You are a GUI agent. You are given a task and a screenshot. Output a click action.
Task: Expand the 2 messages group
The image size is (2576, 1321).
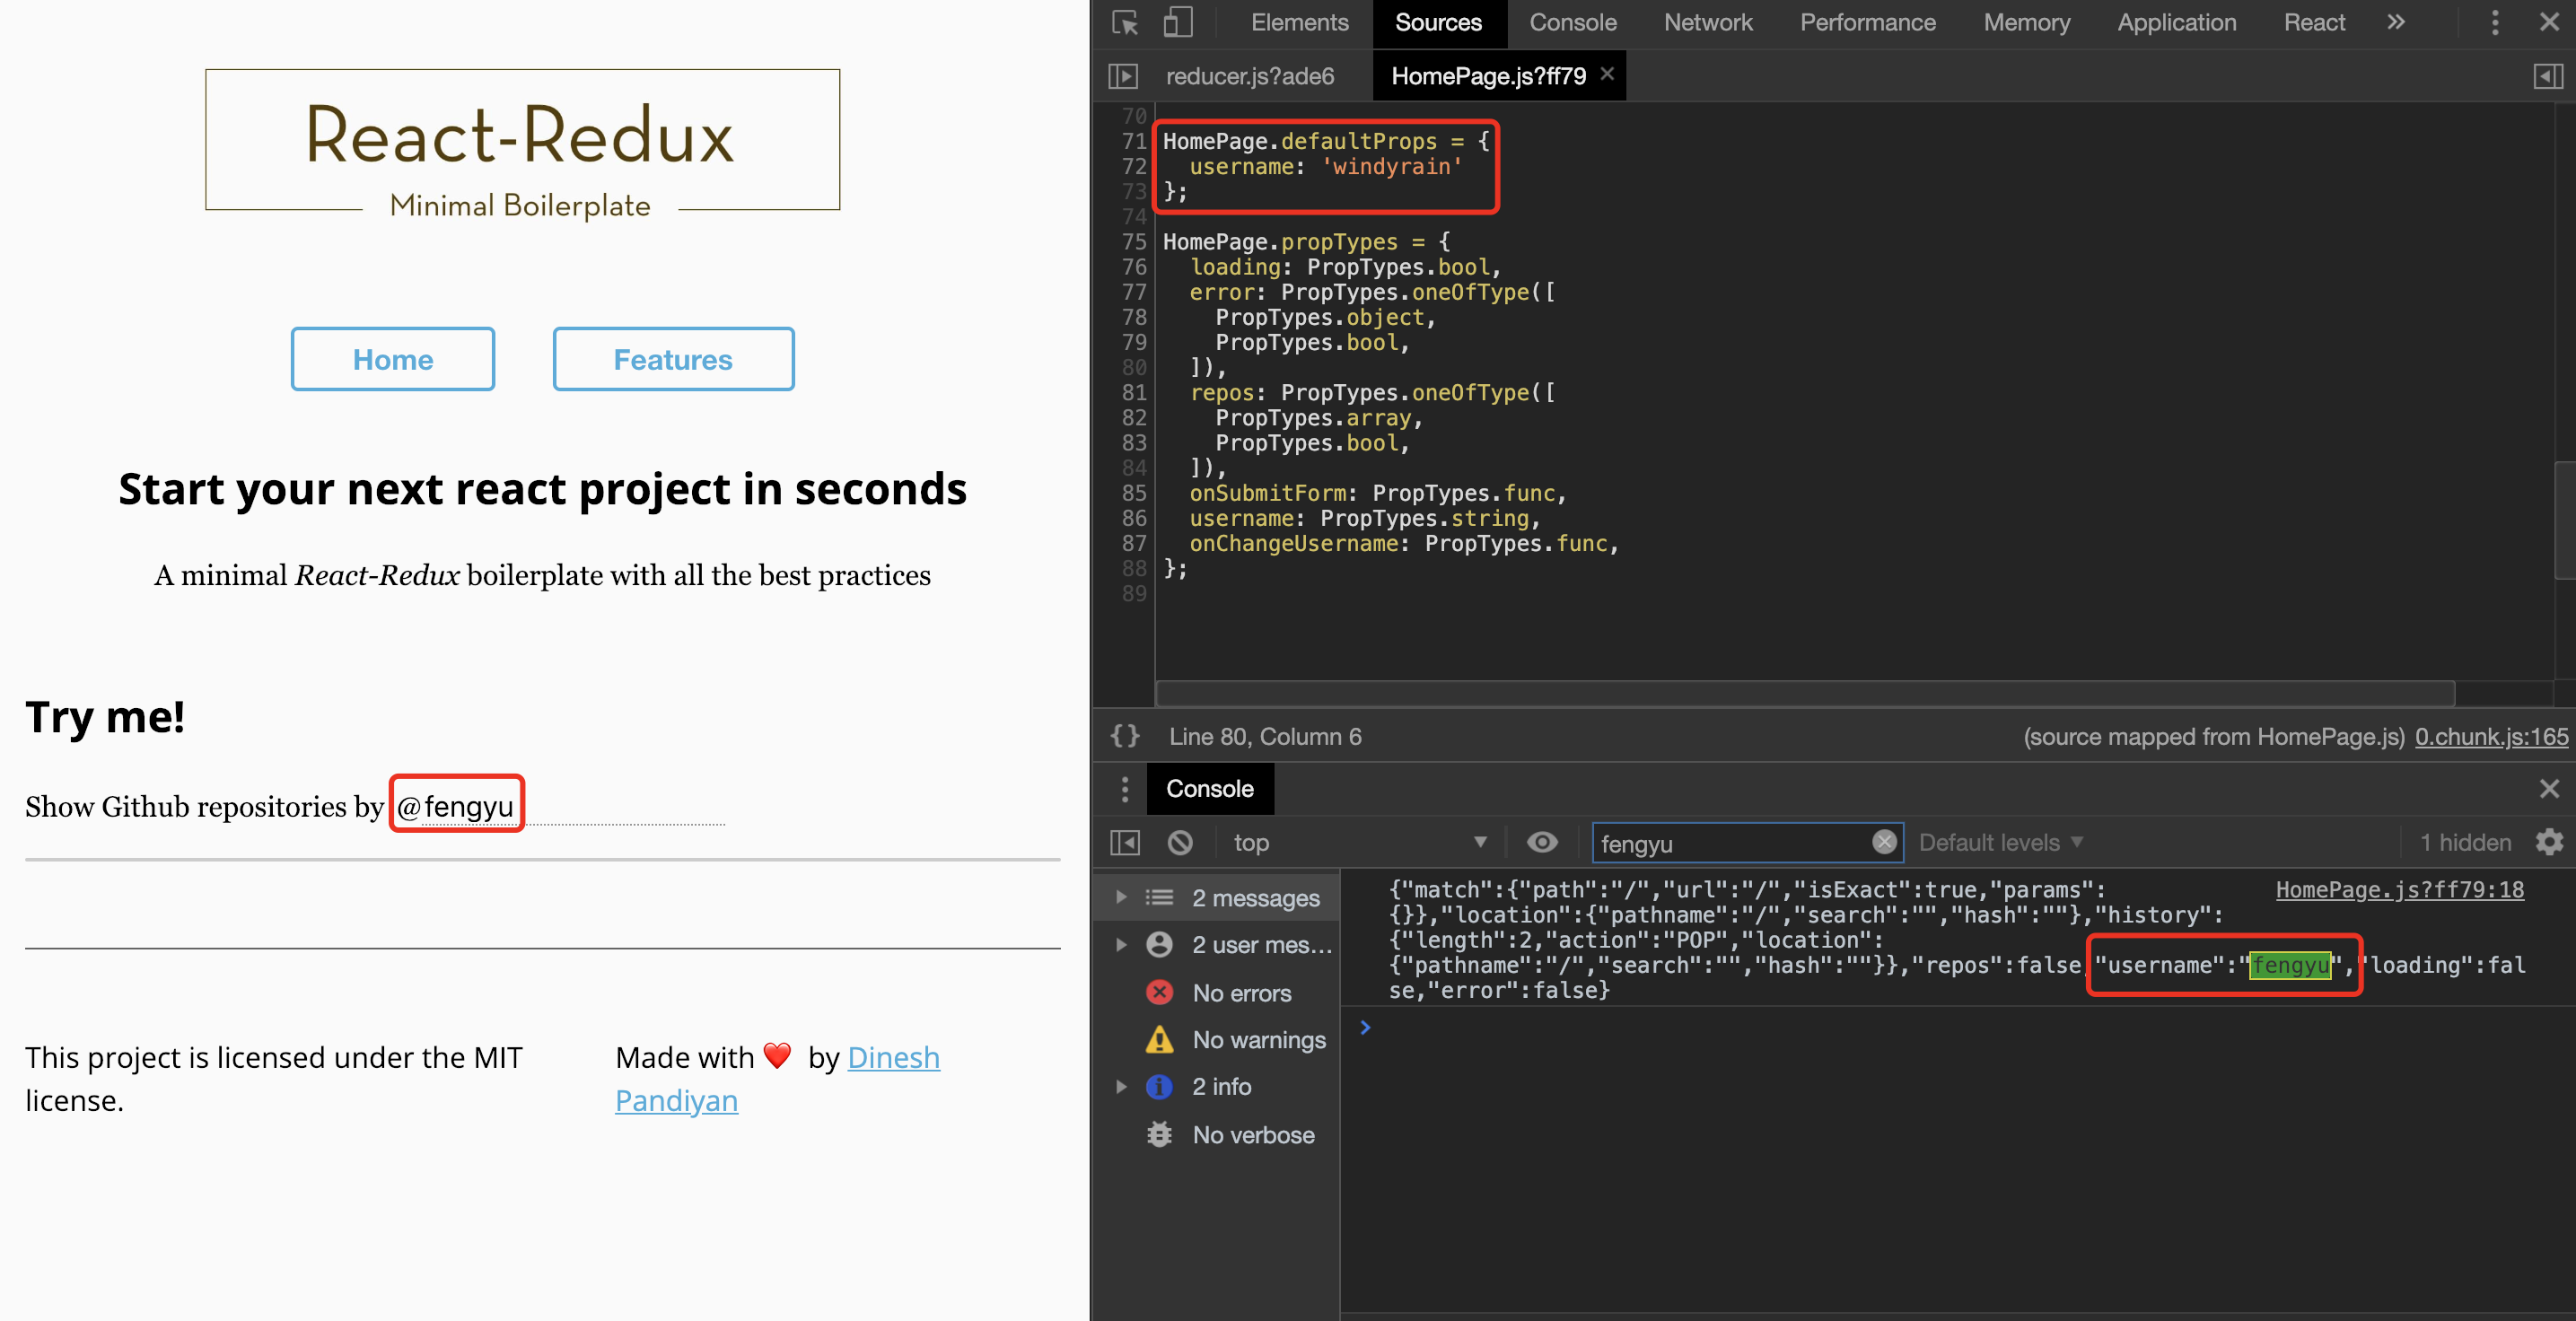[1121, 897]
